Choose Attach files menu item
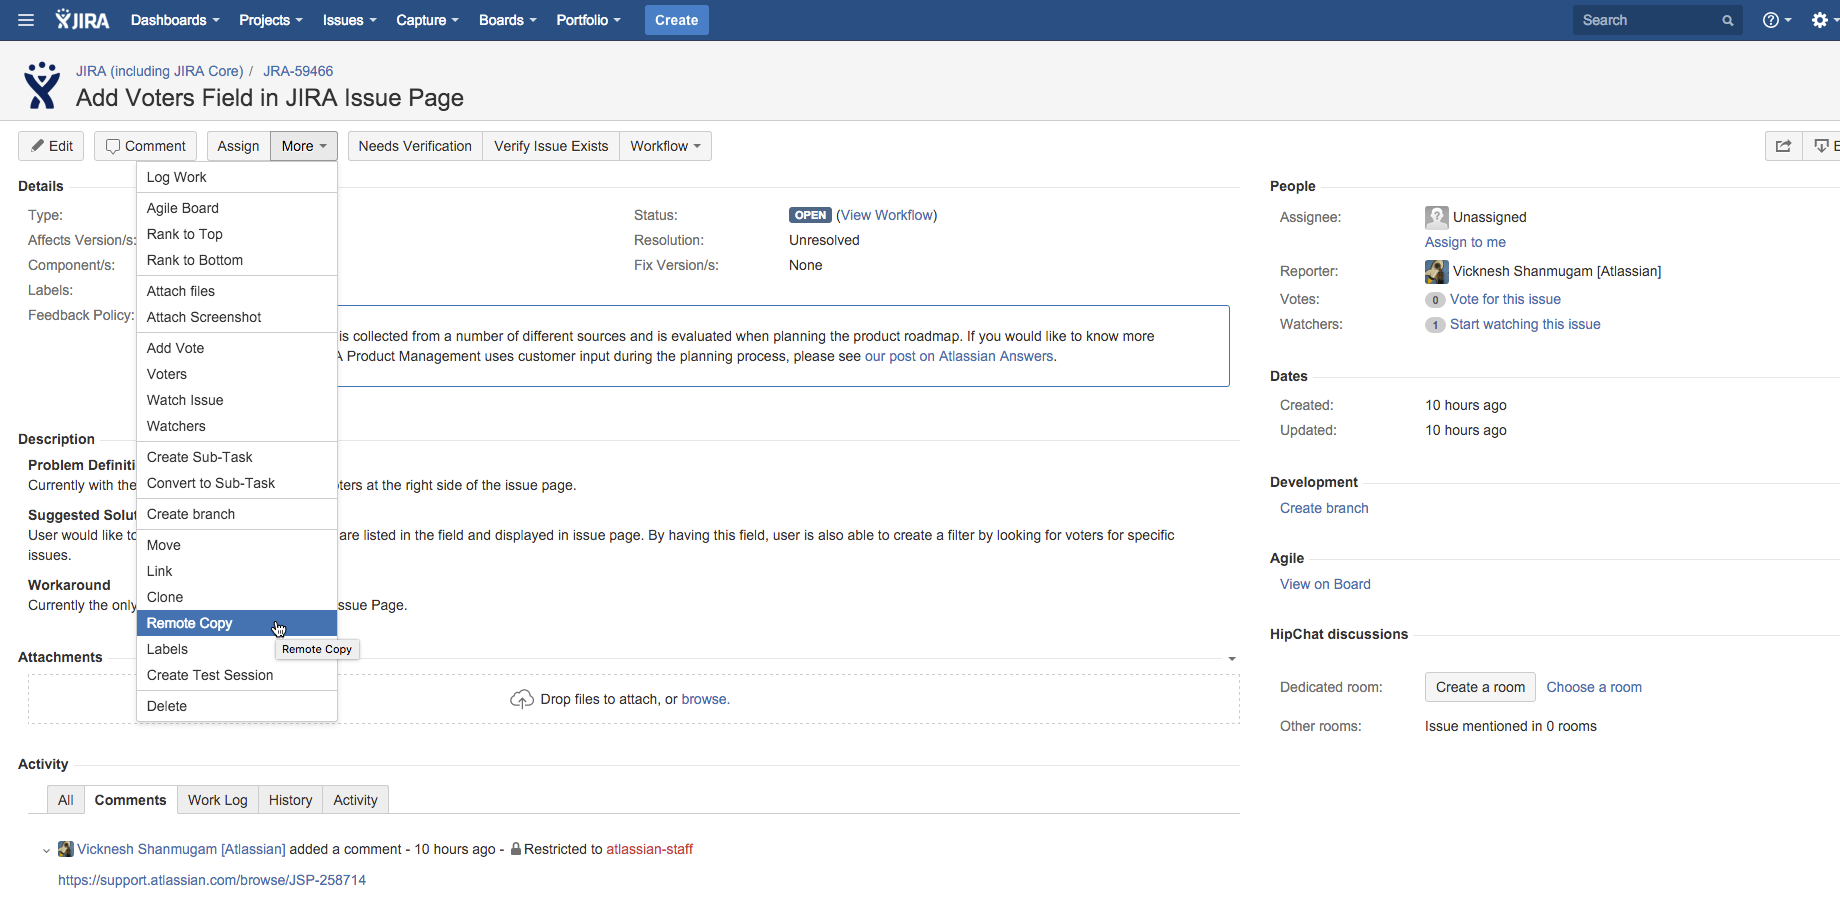Image resolution: width=1840 pixels, height=900 pixels. click(237, 291)
